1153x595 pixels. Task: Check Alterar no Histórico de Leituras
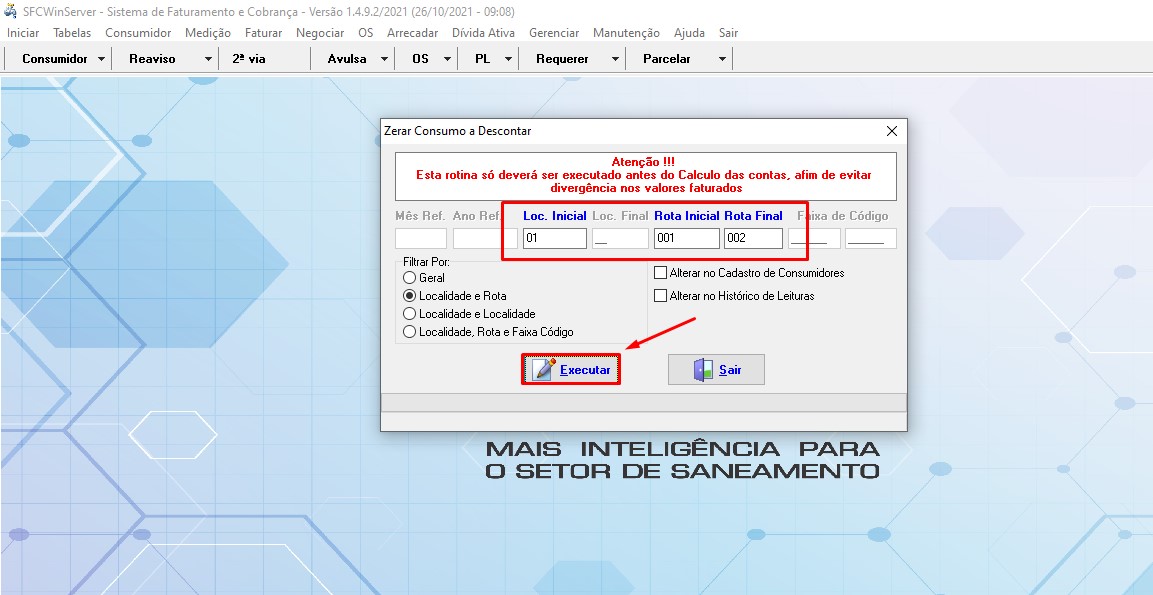[x=660, y=296]
